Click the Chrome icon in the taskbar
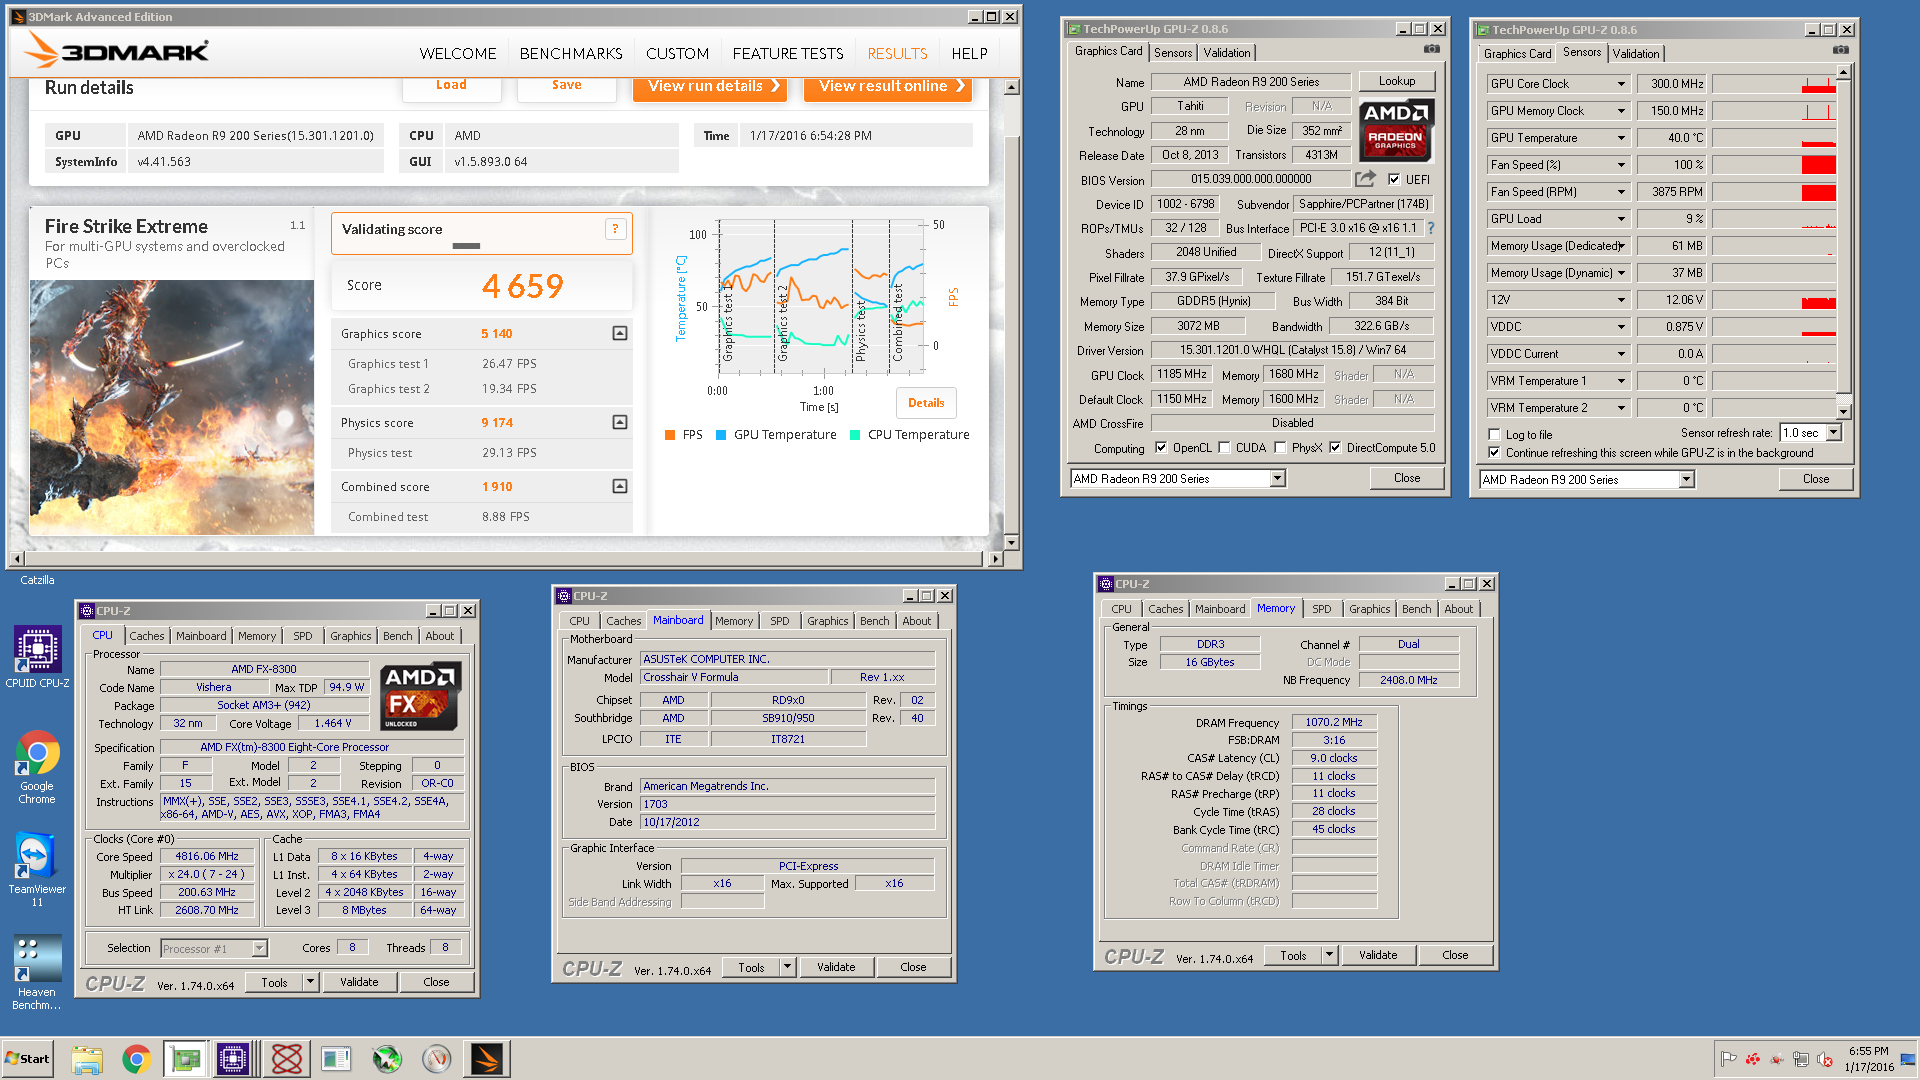This screenshot has width=1920, height=1080. point(136,1059)
